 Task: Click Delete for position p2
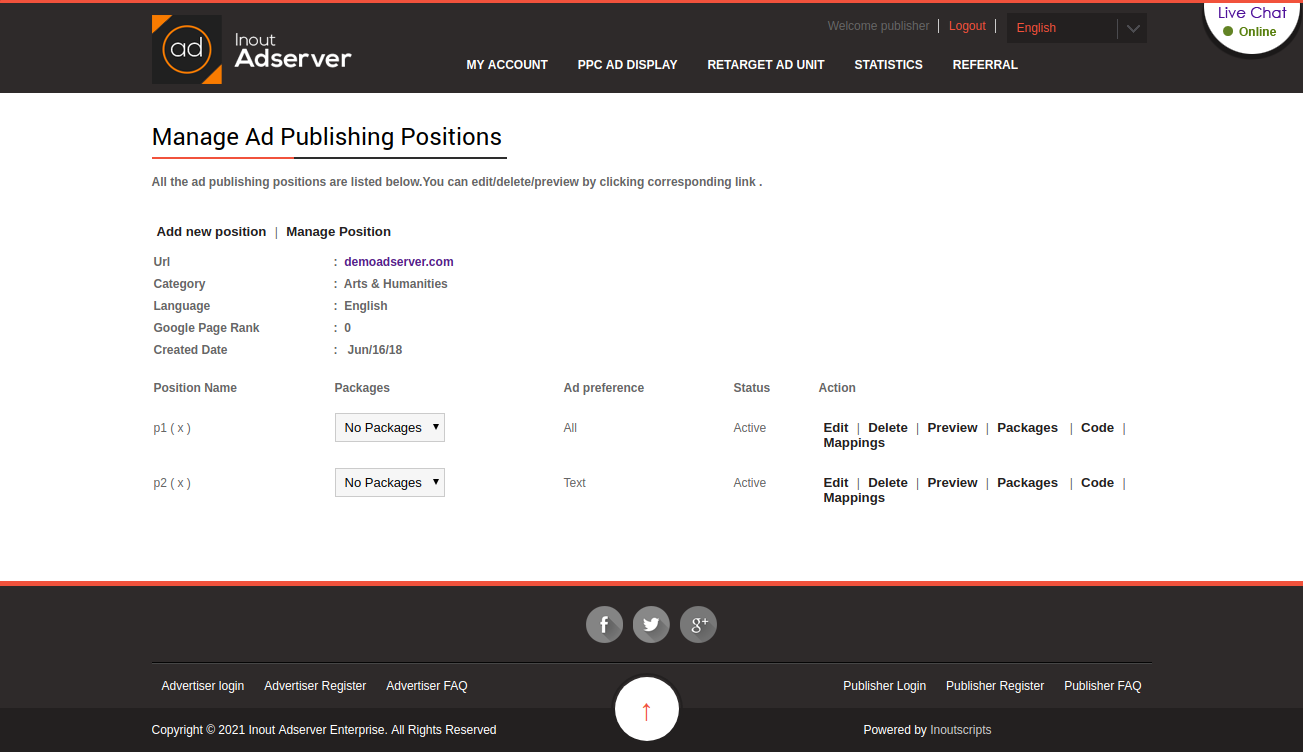888,483
